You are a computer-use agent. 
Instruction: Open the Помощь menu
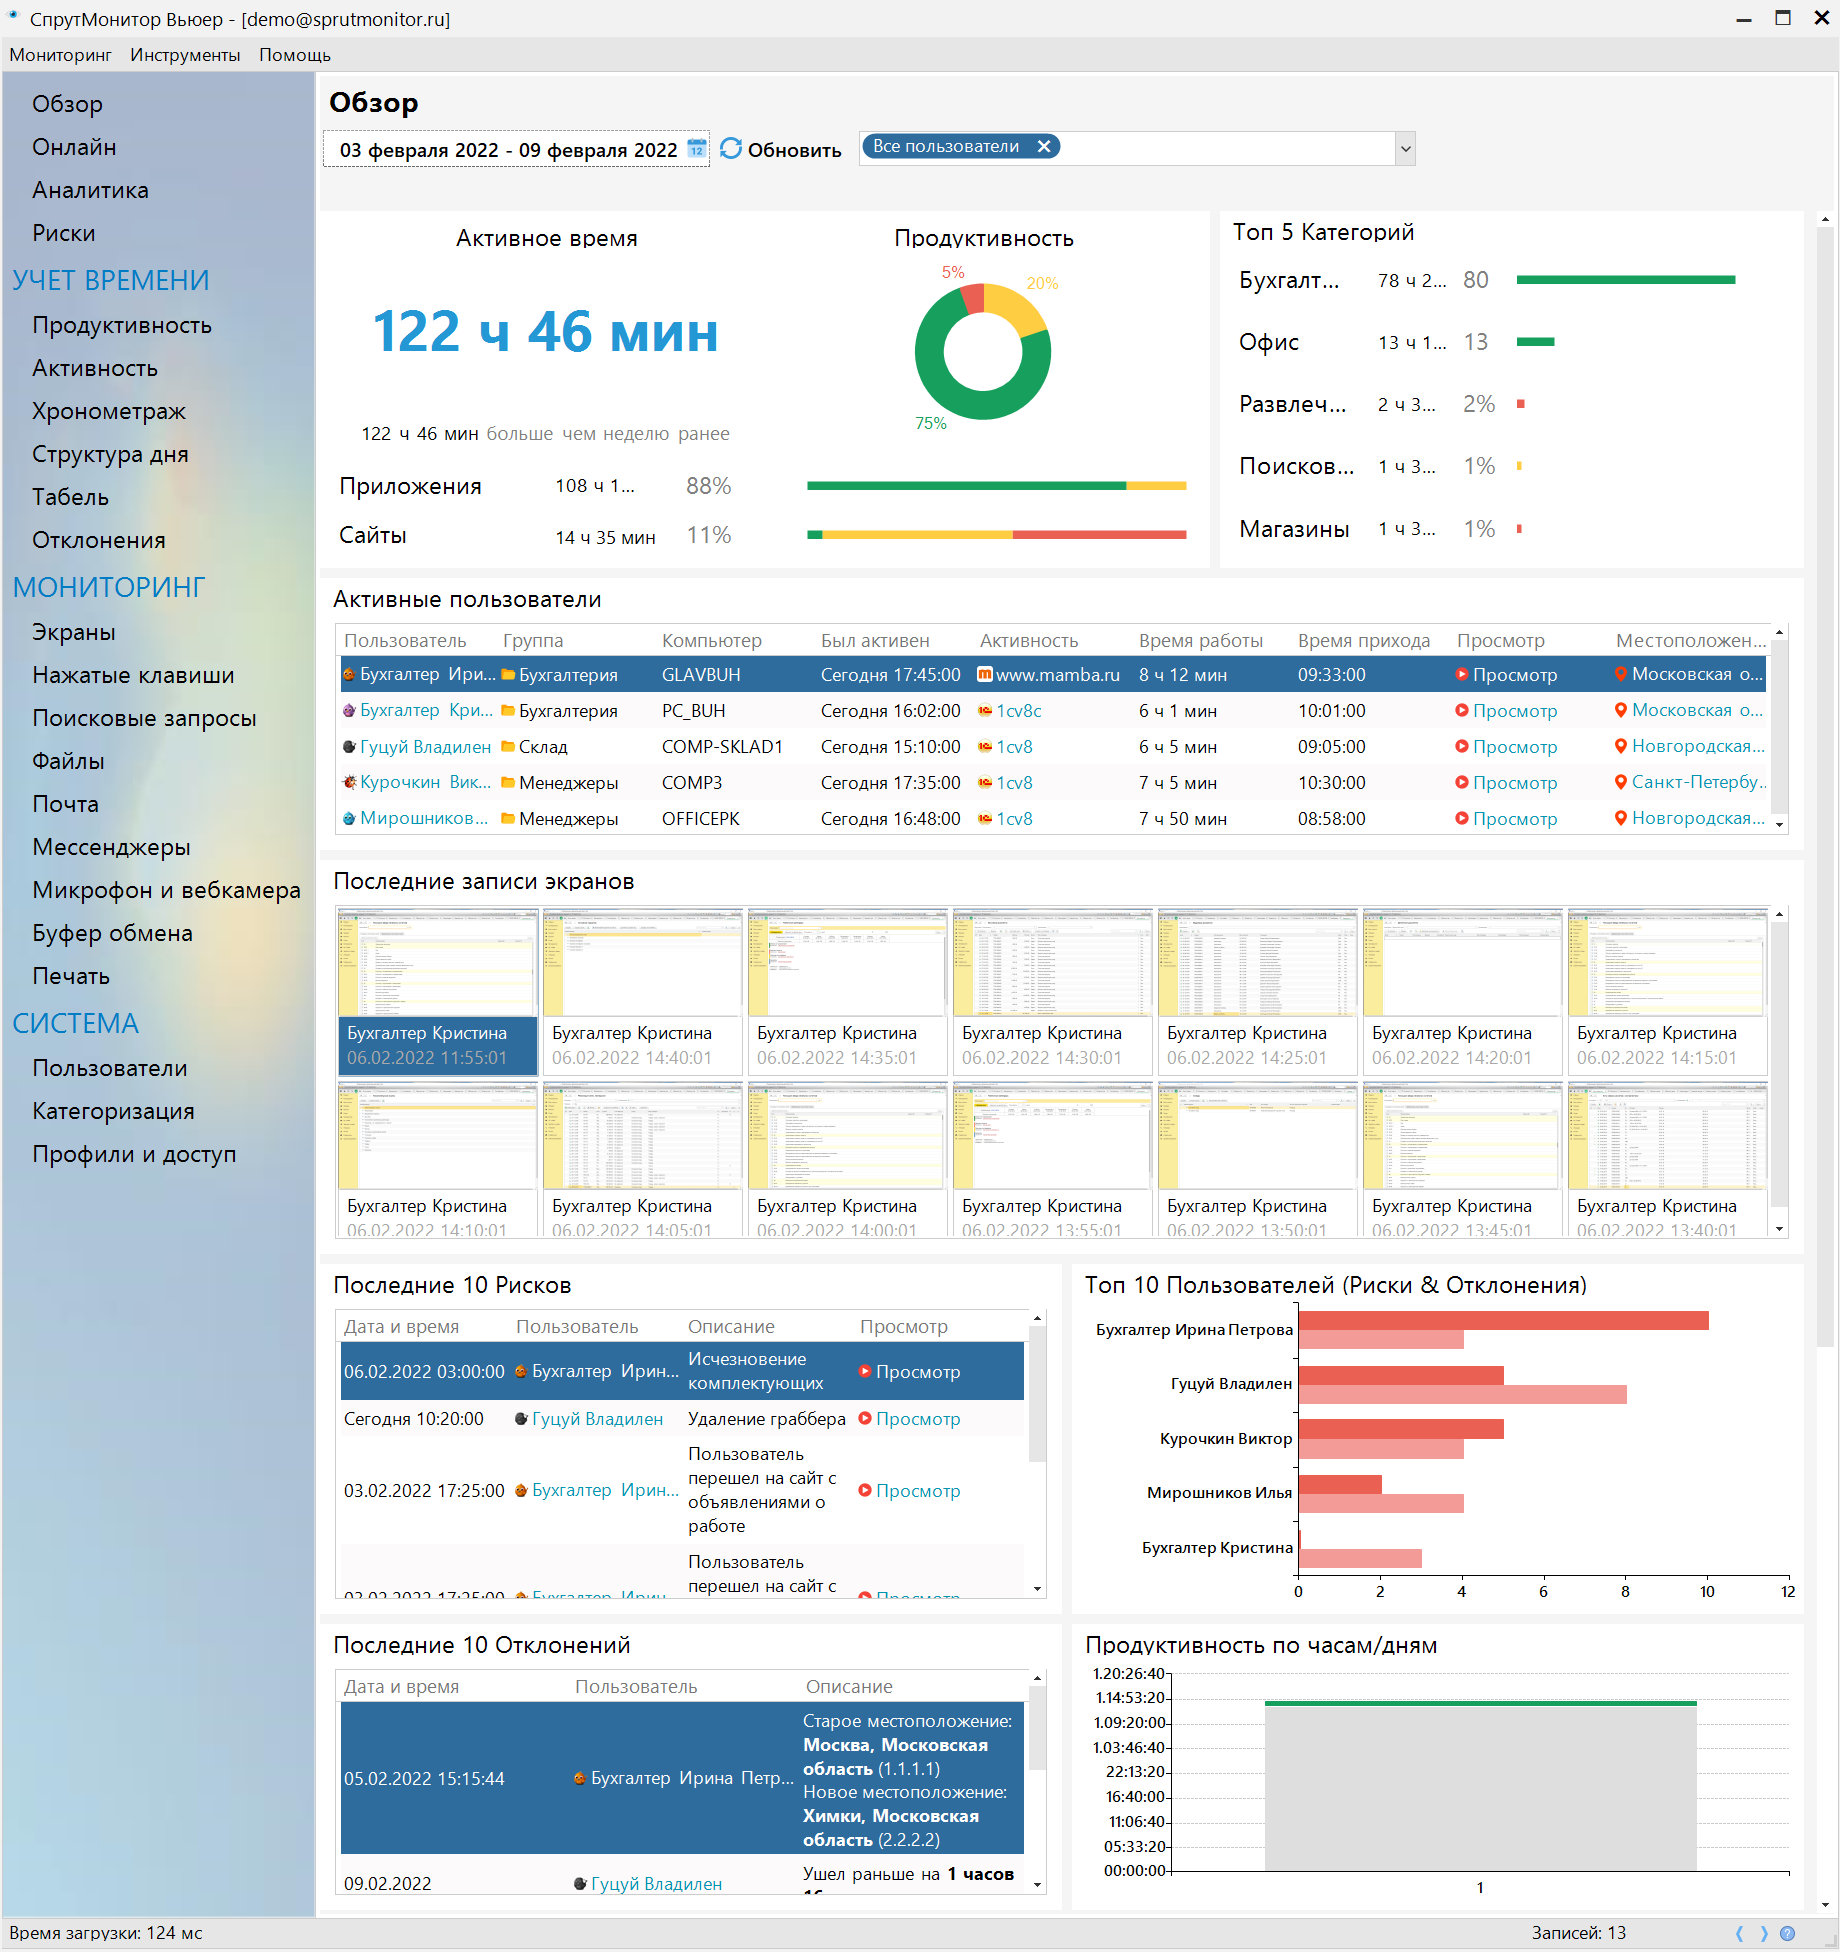294,55
